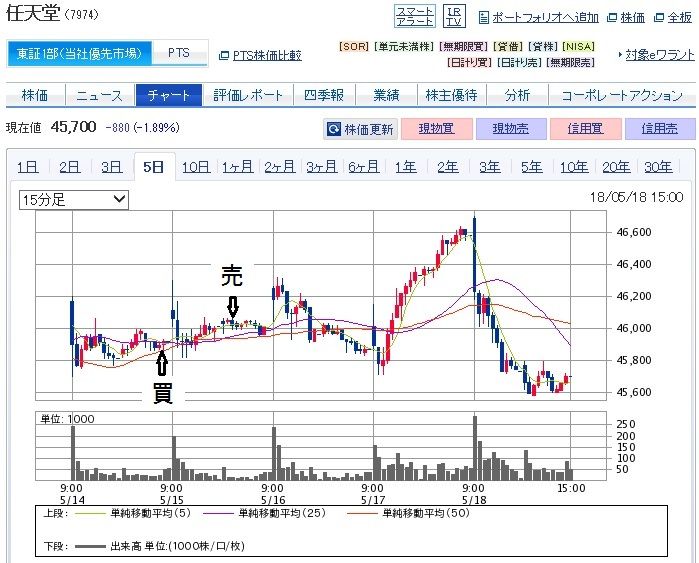Click the [無期限買] label
The height and width of the screenshot is (563, 699).
(x=464, y=46)
